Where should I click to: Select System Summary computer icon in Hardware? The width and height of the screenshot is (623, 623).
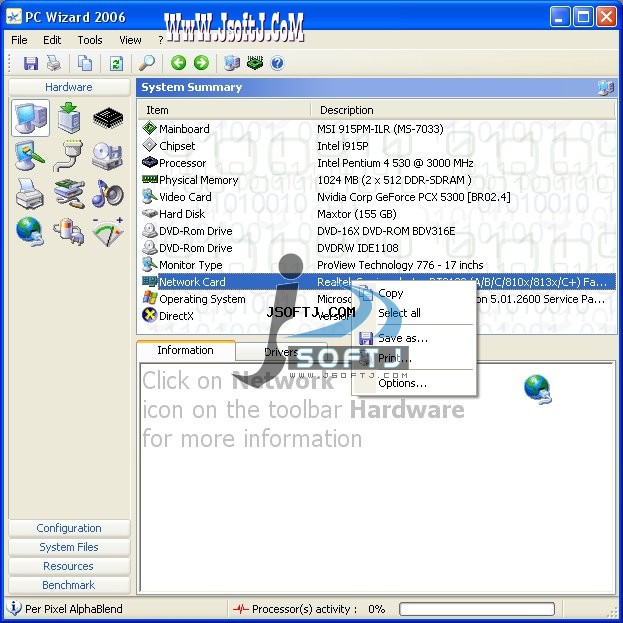[x=31, y=118]
